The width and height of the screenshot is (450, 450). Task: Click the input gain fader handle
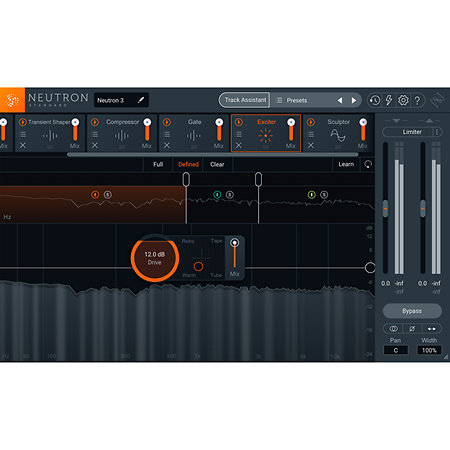[385, 209]
